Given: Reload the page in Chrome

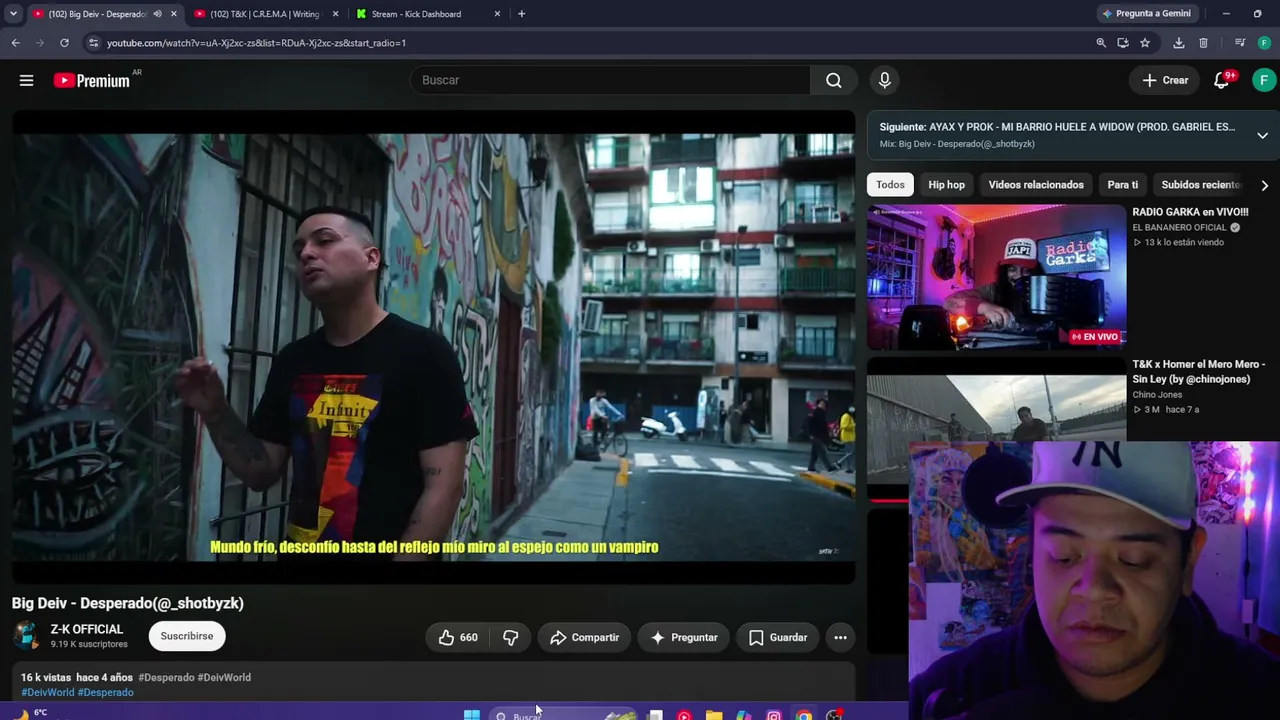Looking at the screenshot, I should tap(64, 43).
